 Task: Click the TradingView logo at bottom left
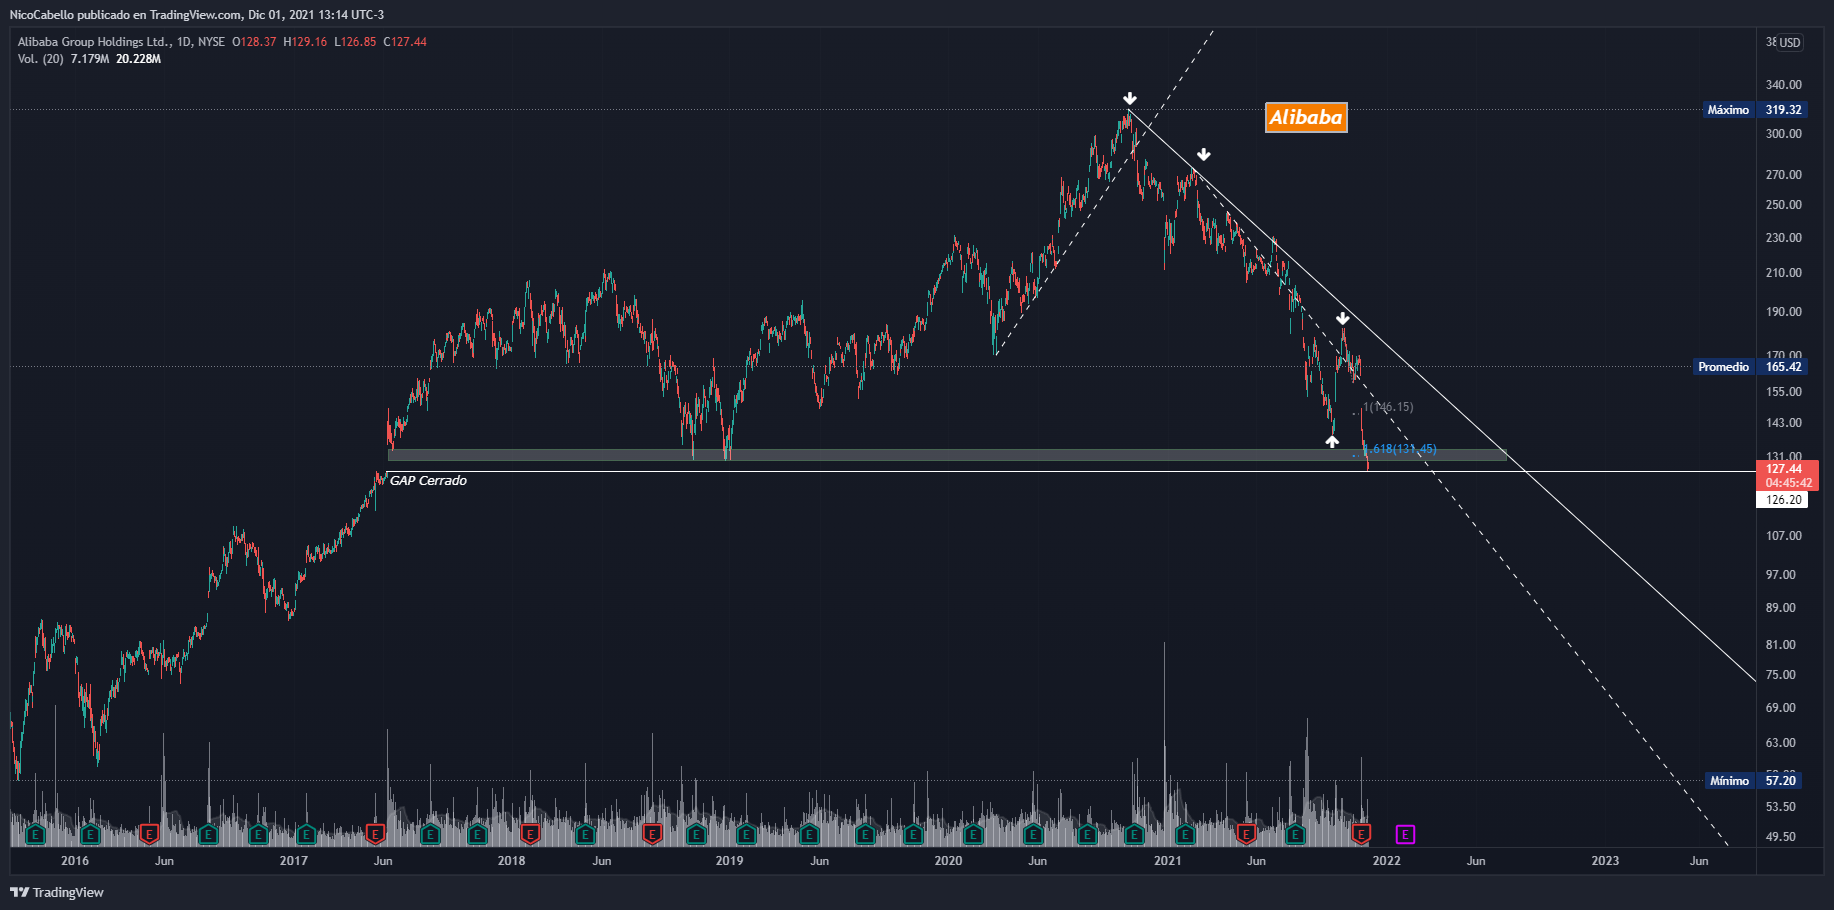[57, 892]
